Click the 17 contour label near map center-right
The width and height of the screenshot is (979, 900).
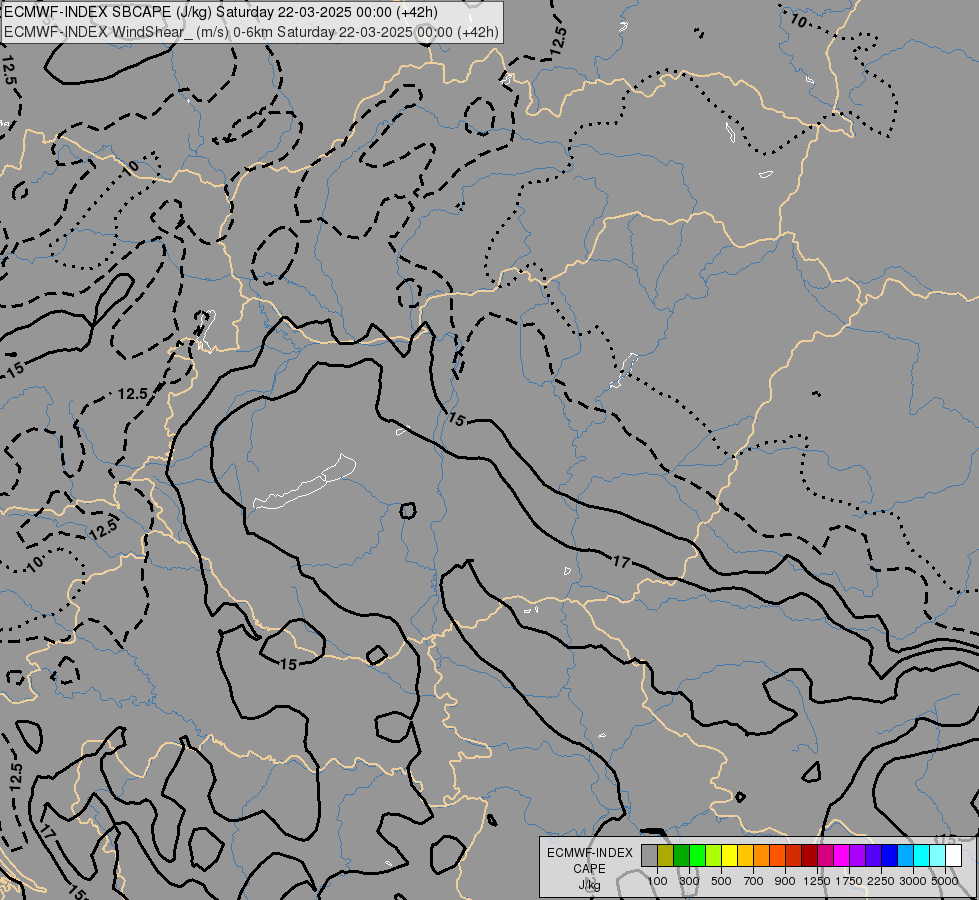pyautogui.click(x=621, y=561)
